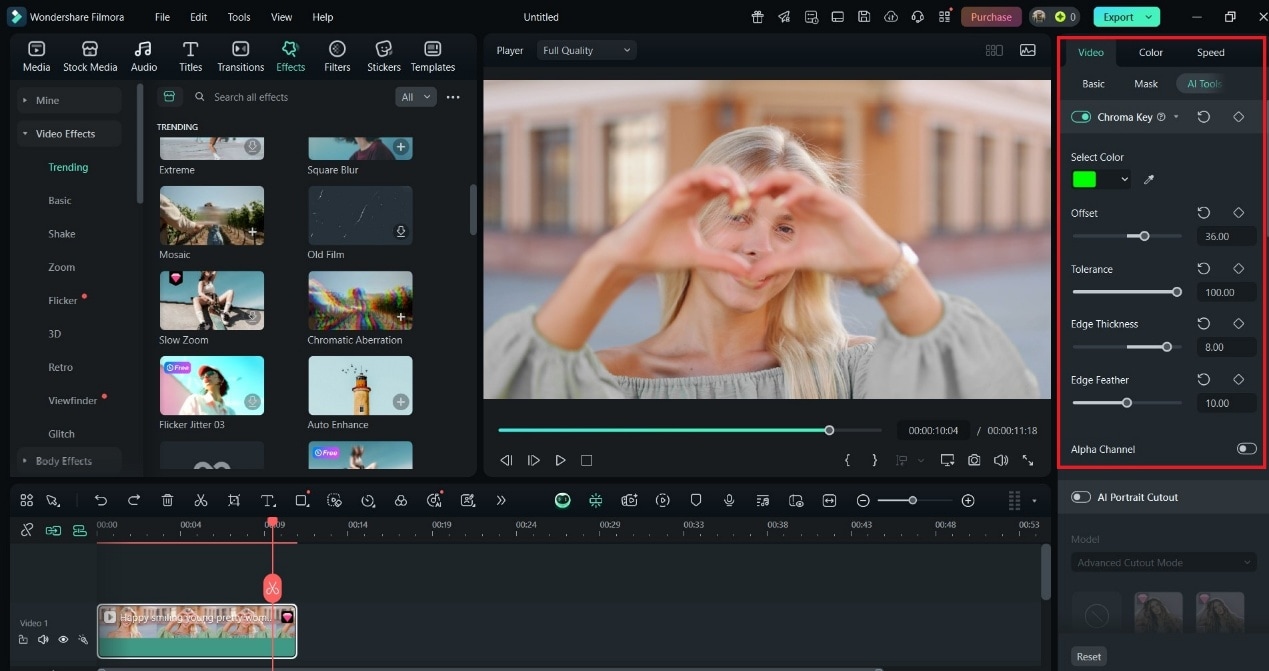Viewport: 1269px width, 671px height.
Task: Toggle Video 1 track visibility eye
Action: coord(63,639)
